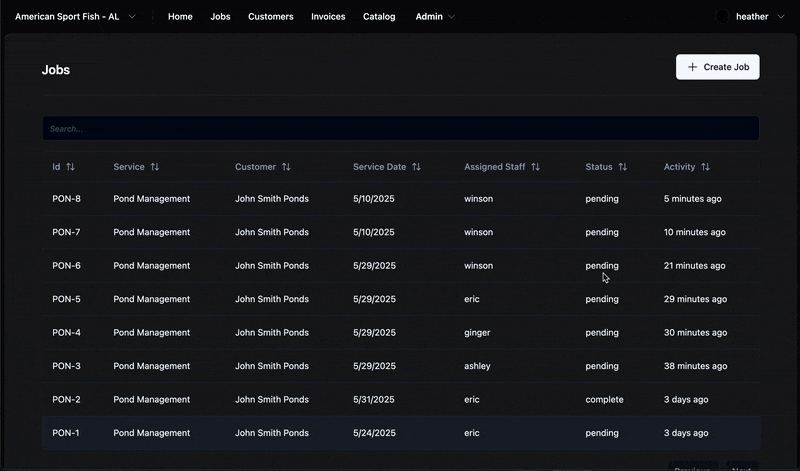Click heather's user avatar icon

(723, 17)
